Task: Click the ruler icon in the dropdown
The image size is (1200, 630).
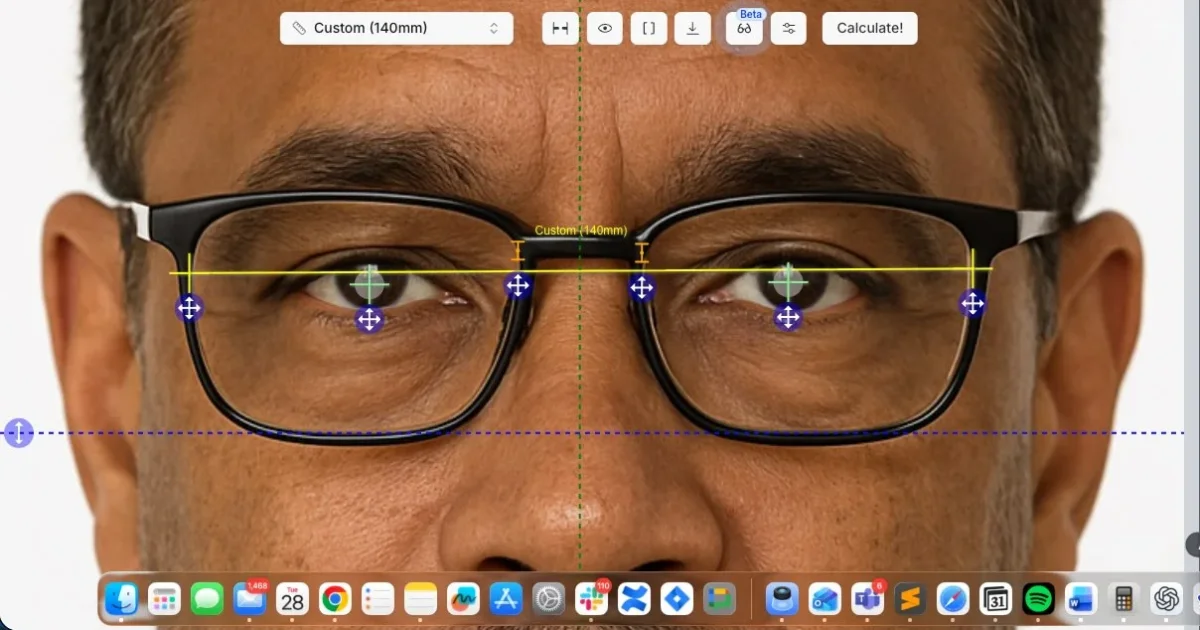Action: point(299,28)
